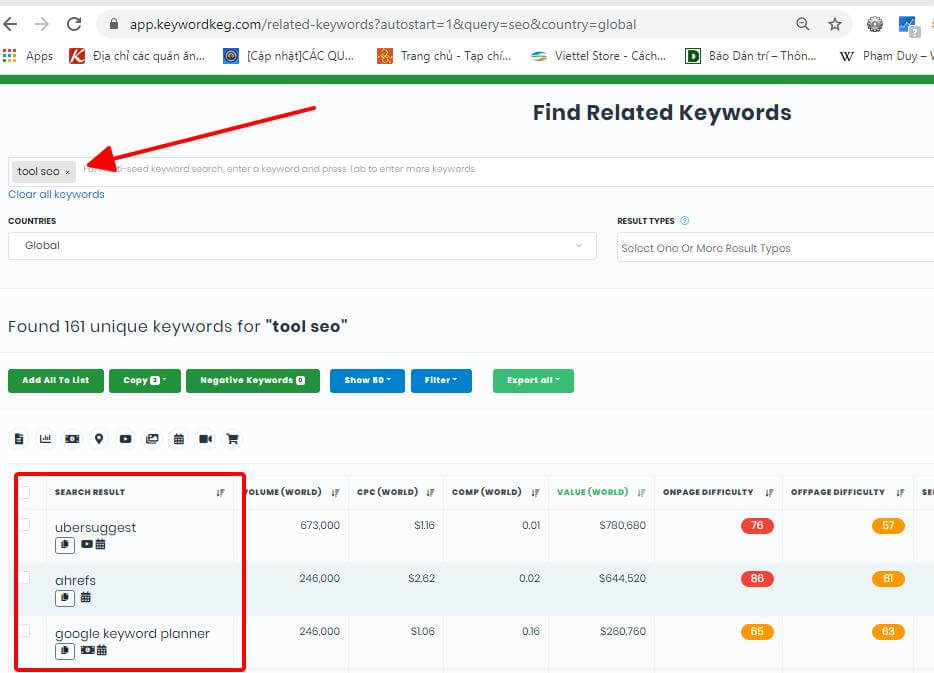
Task: Click the bar chart filter icon
Action: pos(45,439)
